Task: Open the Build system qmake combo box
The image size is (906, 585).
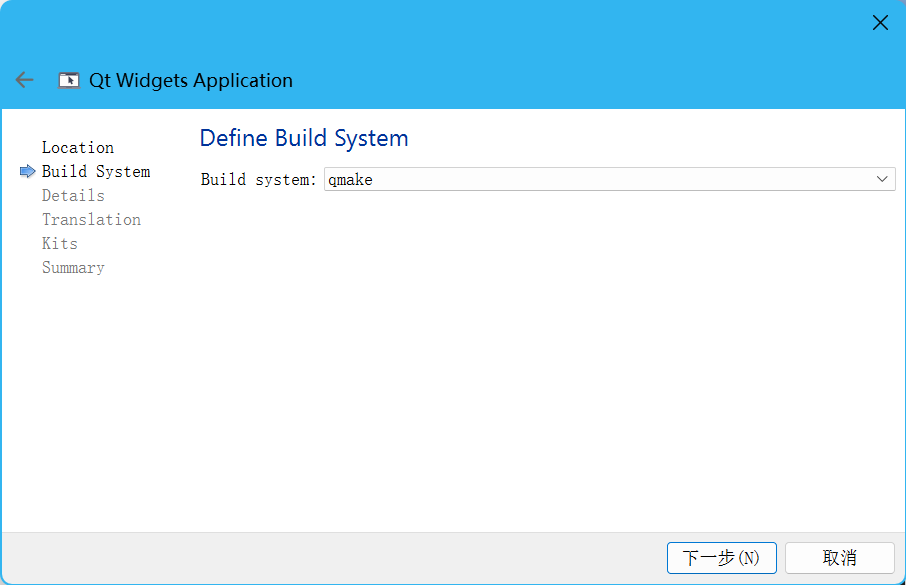Action: pyautogui.click(x=610, y=179)
